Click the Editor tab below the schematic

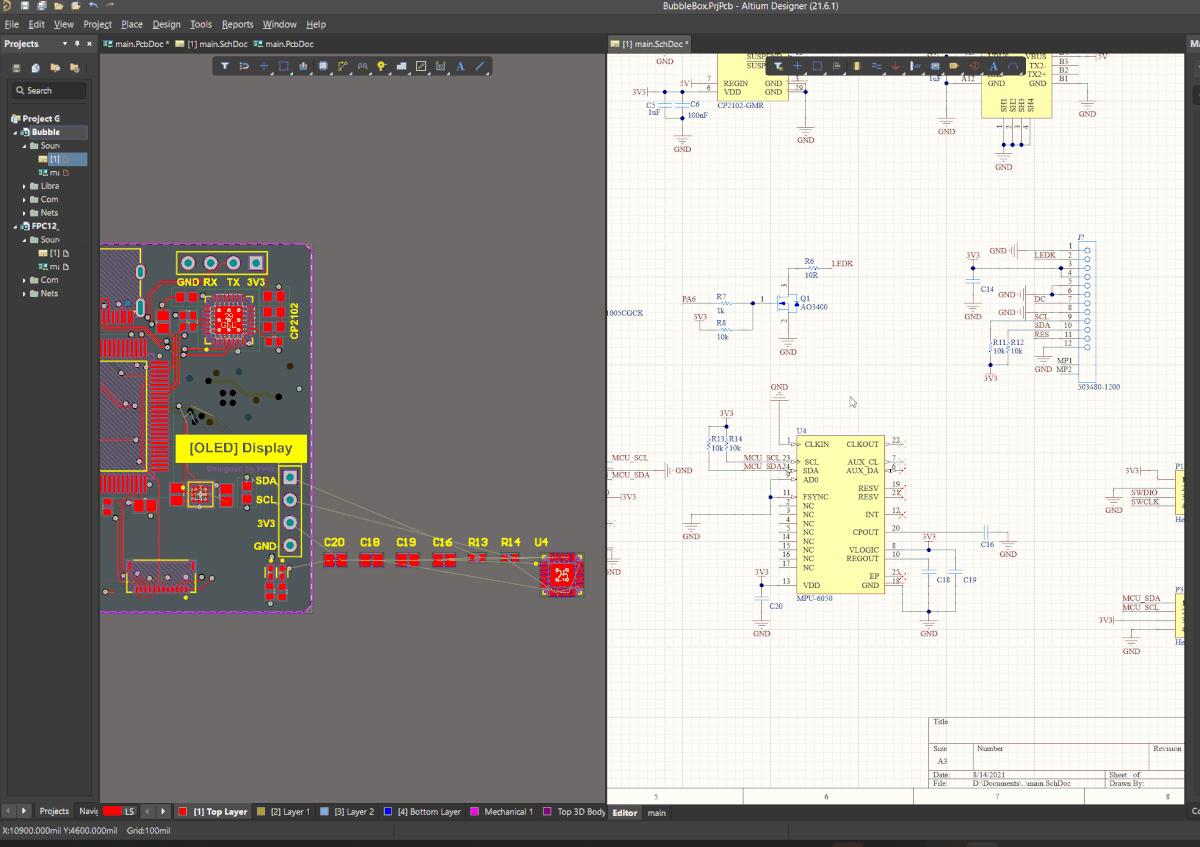[x=624, y=813]
